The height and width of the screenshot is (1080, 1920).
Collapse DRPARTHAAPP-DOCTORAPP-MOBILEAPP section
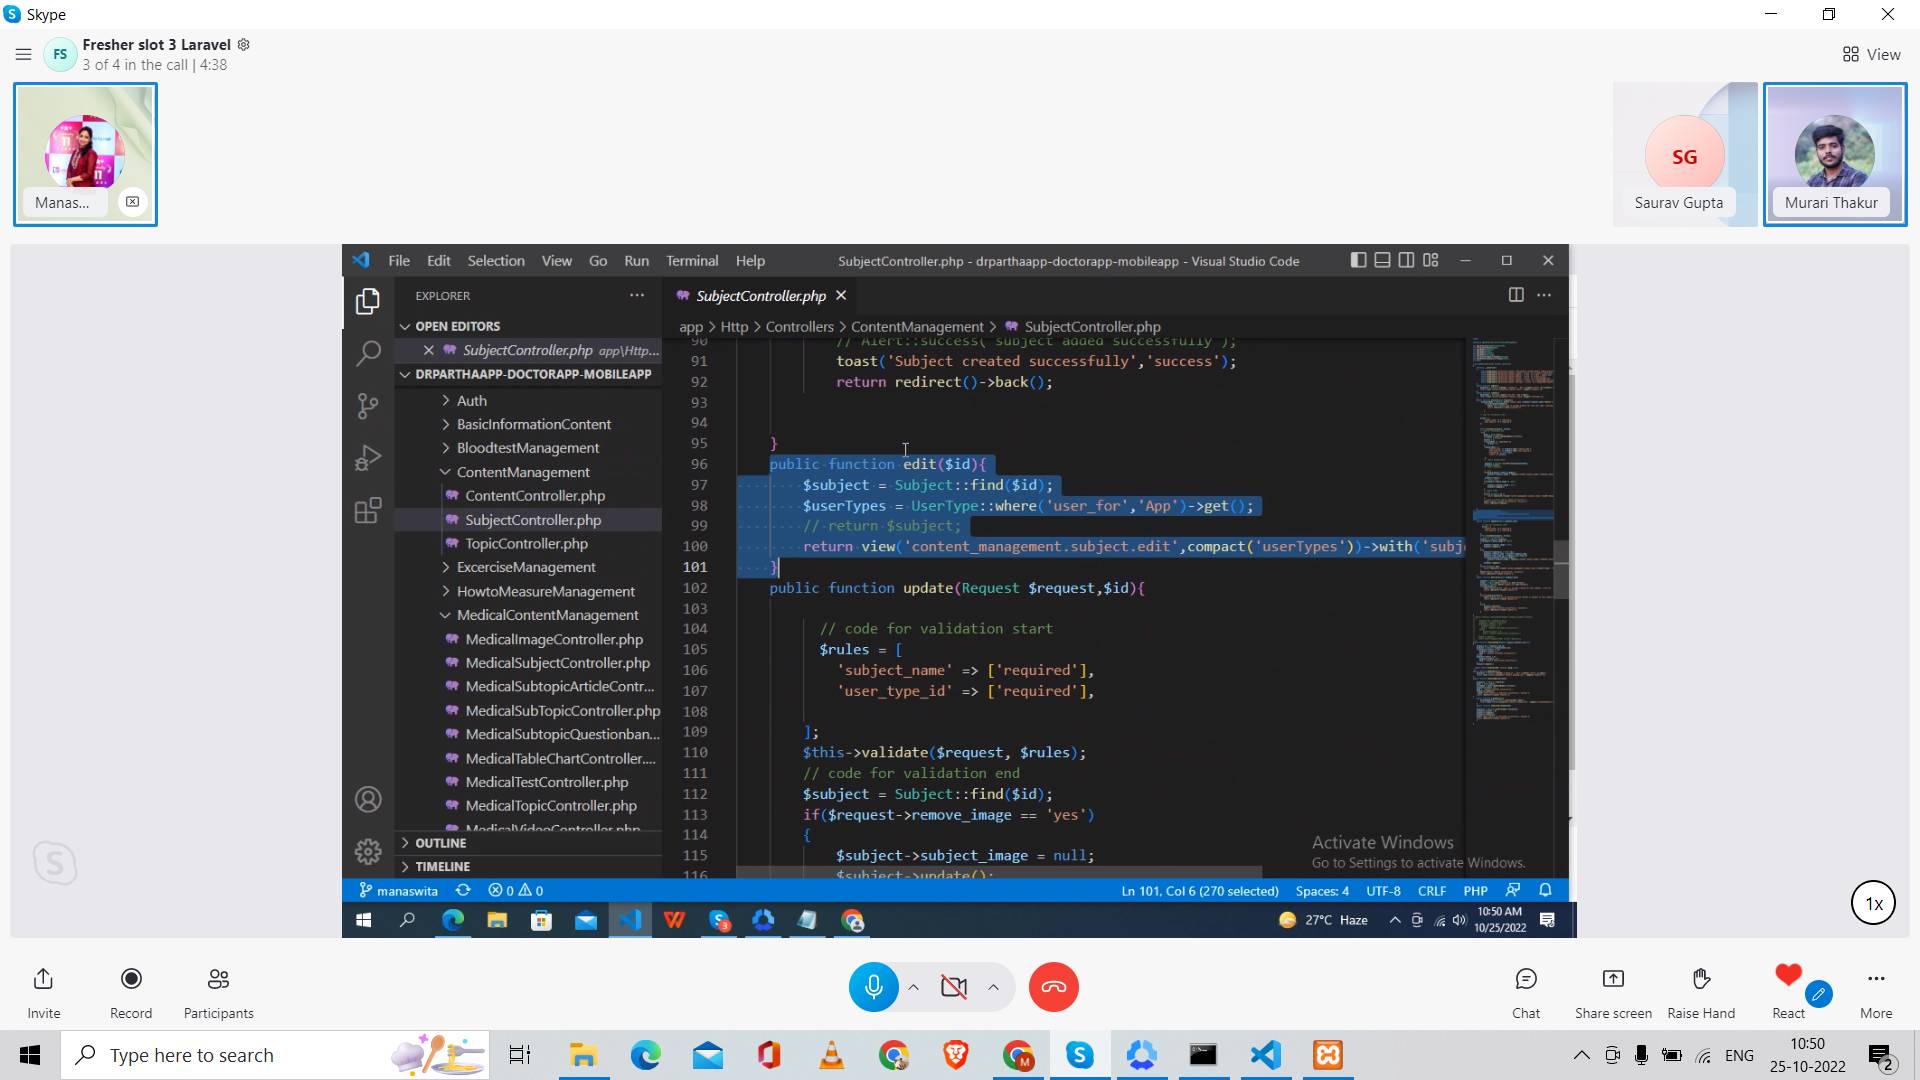[x=533, y=374]
